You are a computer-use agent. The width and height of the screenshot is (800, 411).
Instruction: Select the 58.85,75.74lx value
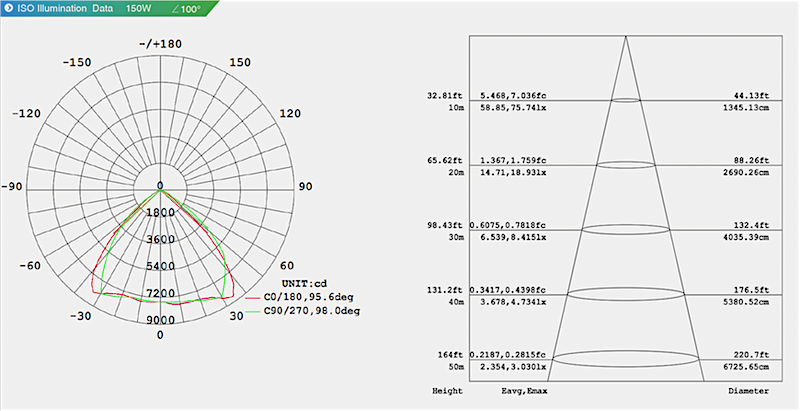[x=513, y=108]
